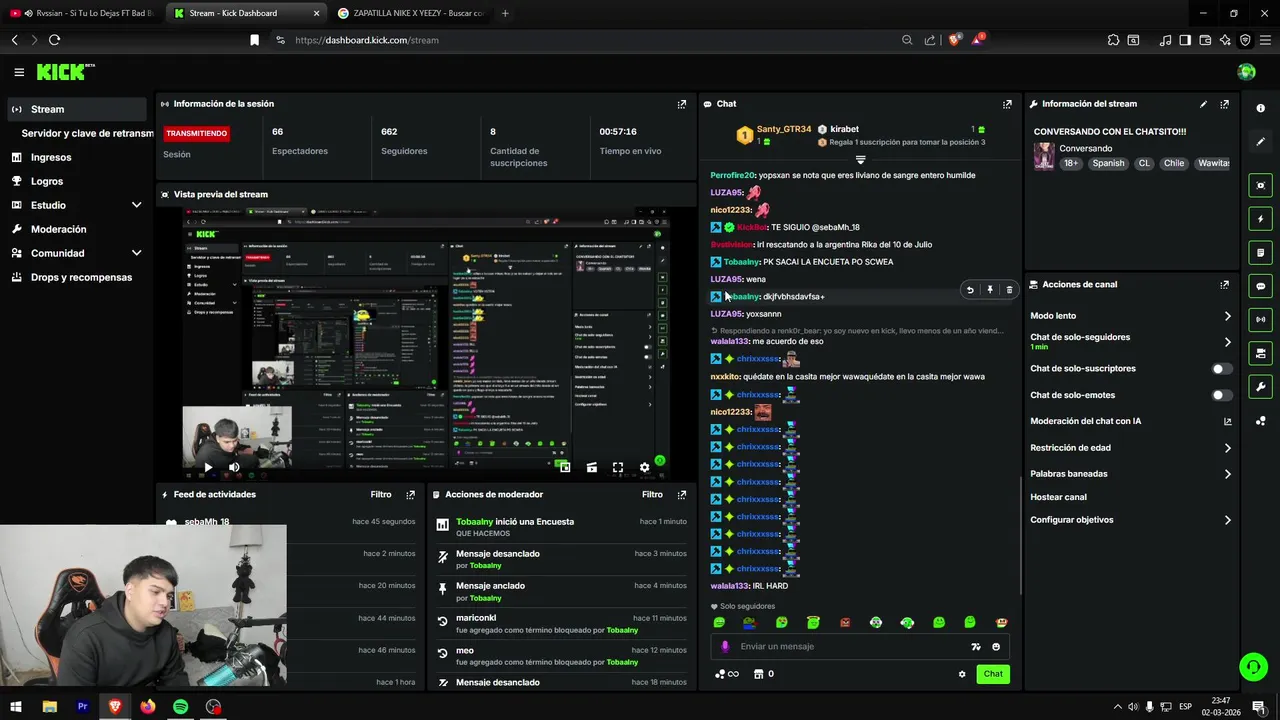Click the Enviar un mensaje field
Screen dimensions: 1280x720
coord(850,647)
